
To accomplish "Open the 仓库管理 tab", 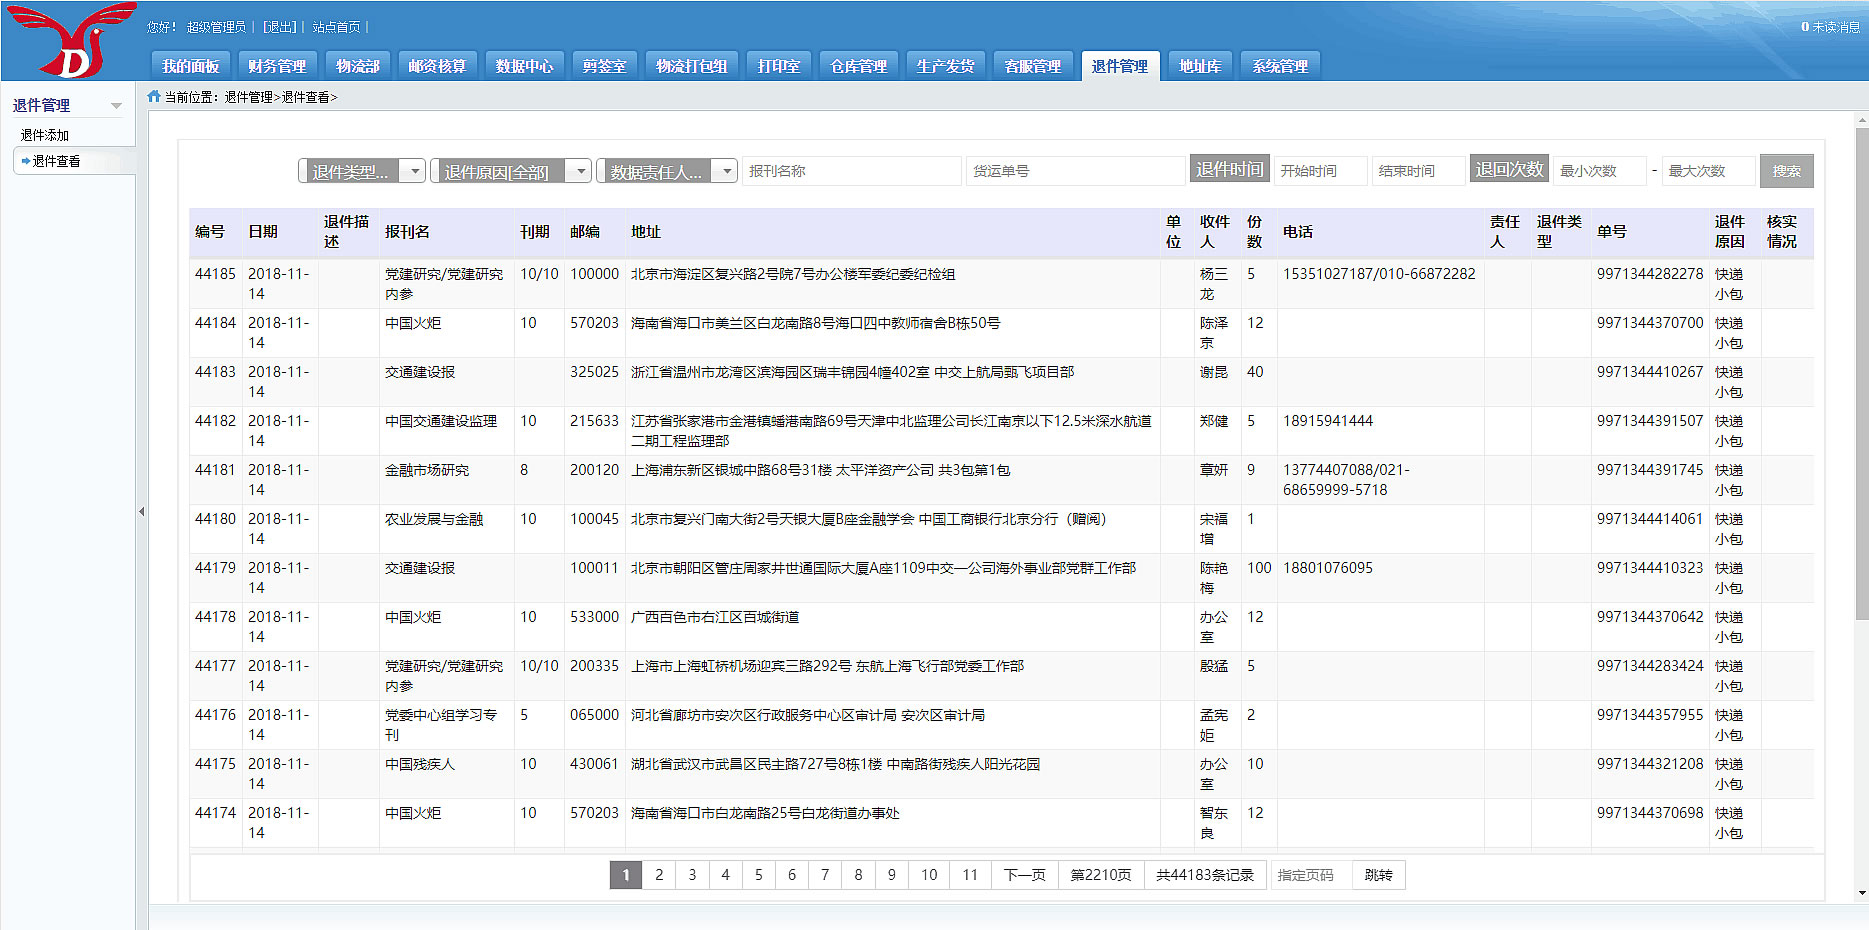I will [x=858, y=66].
